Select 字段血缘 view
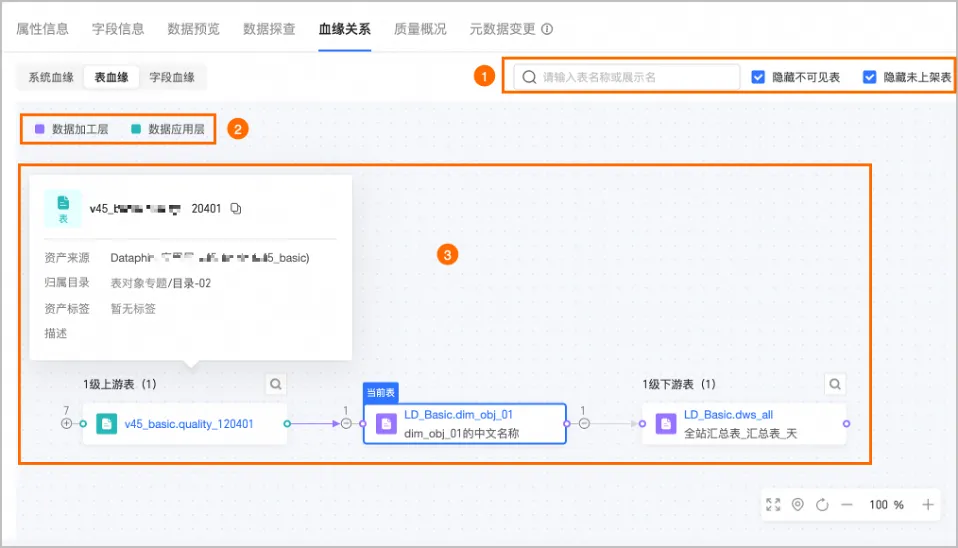This screenshot has width=958, height=548. pos(172,77)
